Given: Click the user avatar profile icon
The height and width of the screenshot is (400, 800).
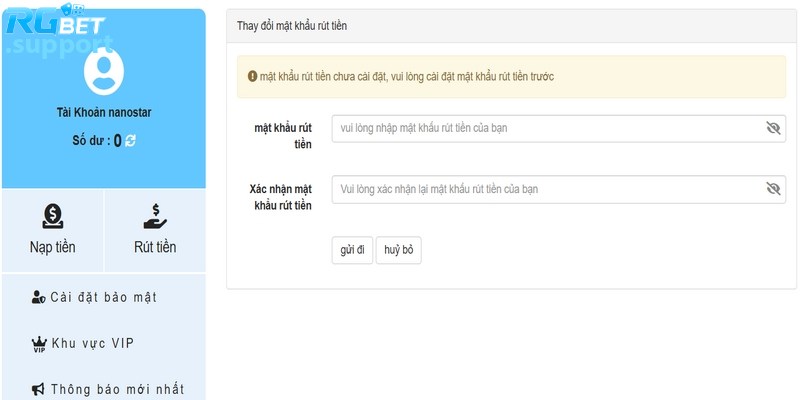Looking at the screenshot, I should (104, 71).
